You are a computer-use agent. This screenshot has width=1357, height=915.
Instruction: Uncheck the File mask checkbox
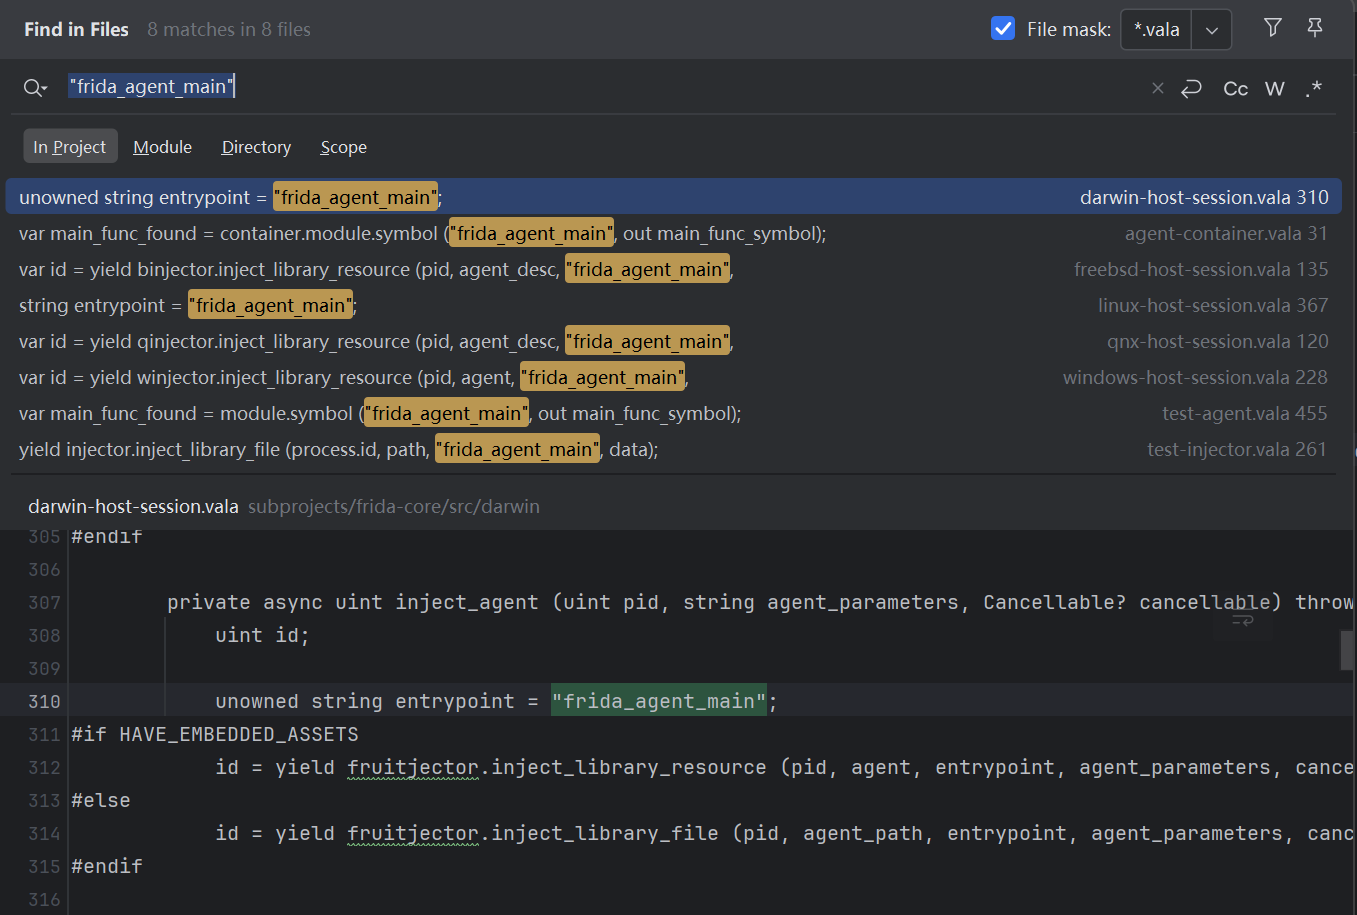(x=1002, y=29)
